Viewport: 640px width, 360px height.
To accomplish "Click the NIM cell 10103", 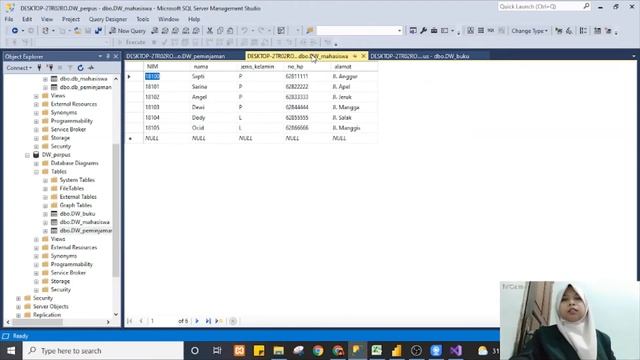I will click(167, 107).
